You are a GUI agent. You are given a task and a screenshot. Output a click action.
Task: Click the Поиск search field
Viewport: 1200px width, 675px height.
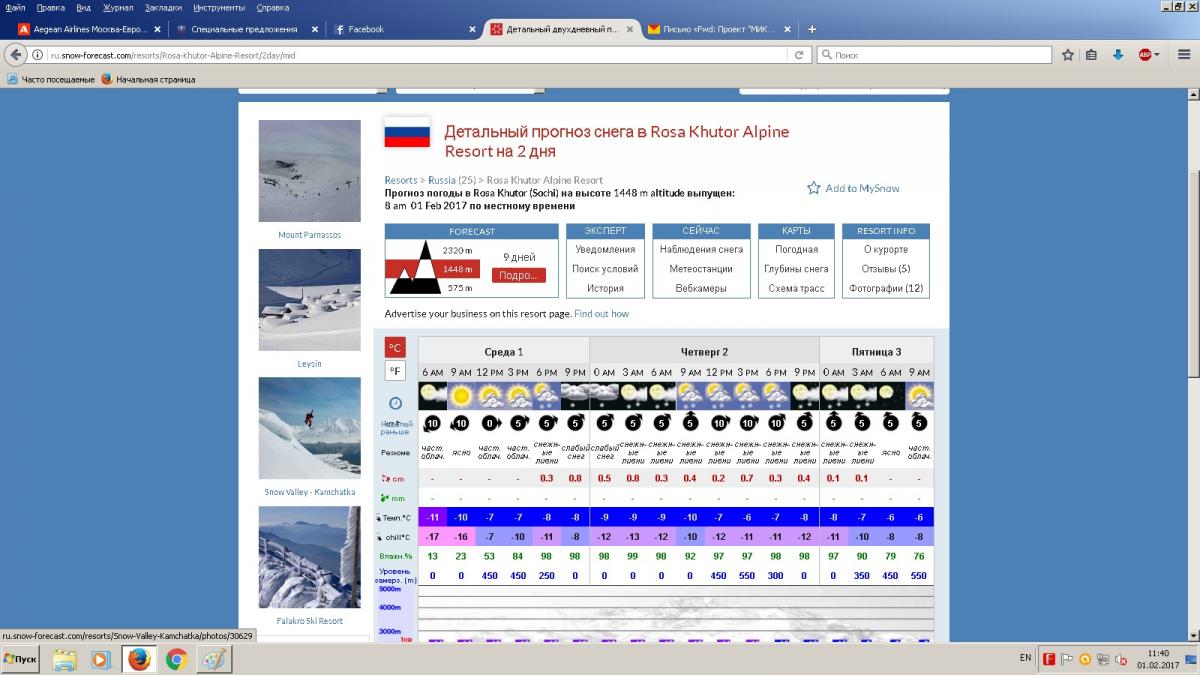[x=936, y=56]
